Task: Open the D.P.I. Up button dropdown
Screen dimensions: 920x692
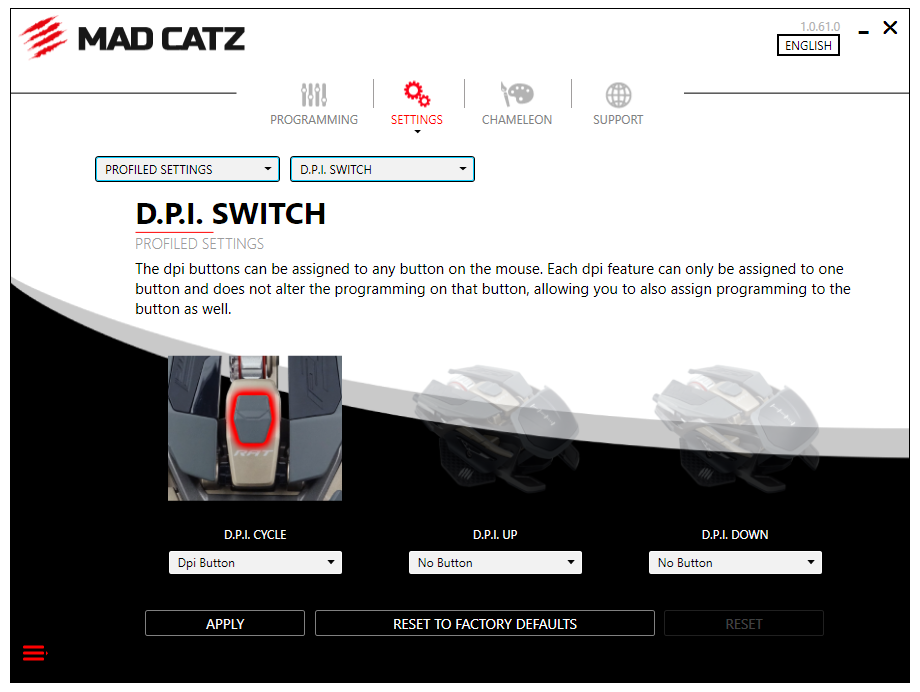Action: 495,562
